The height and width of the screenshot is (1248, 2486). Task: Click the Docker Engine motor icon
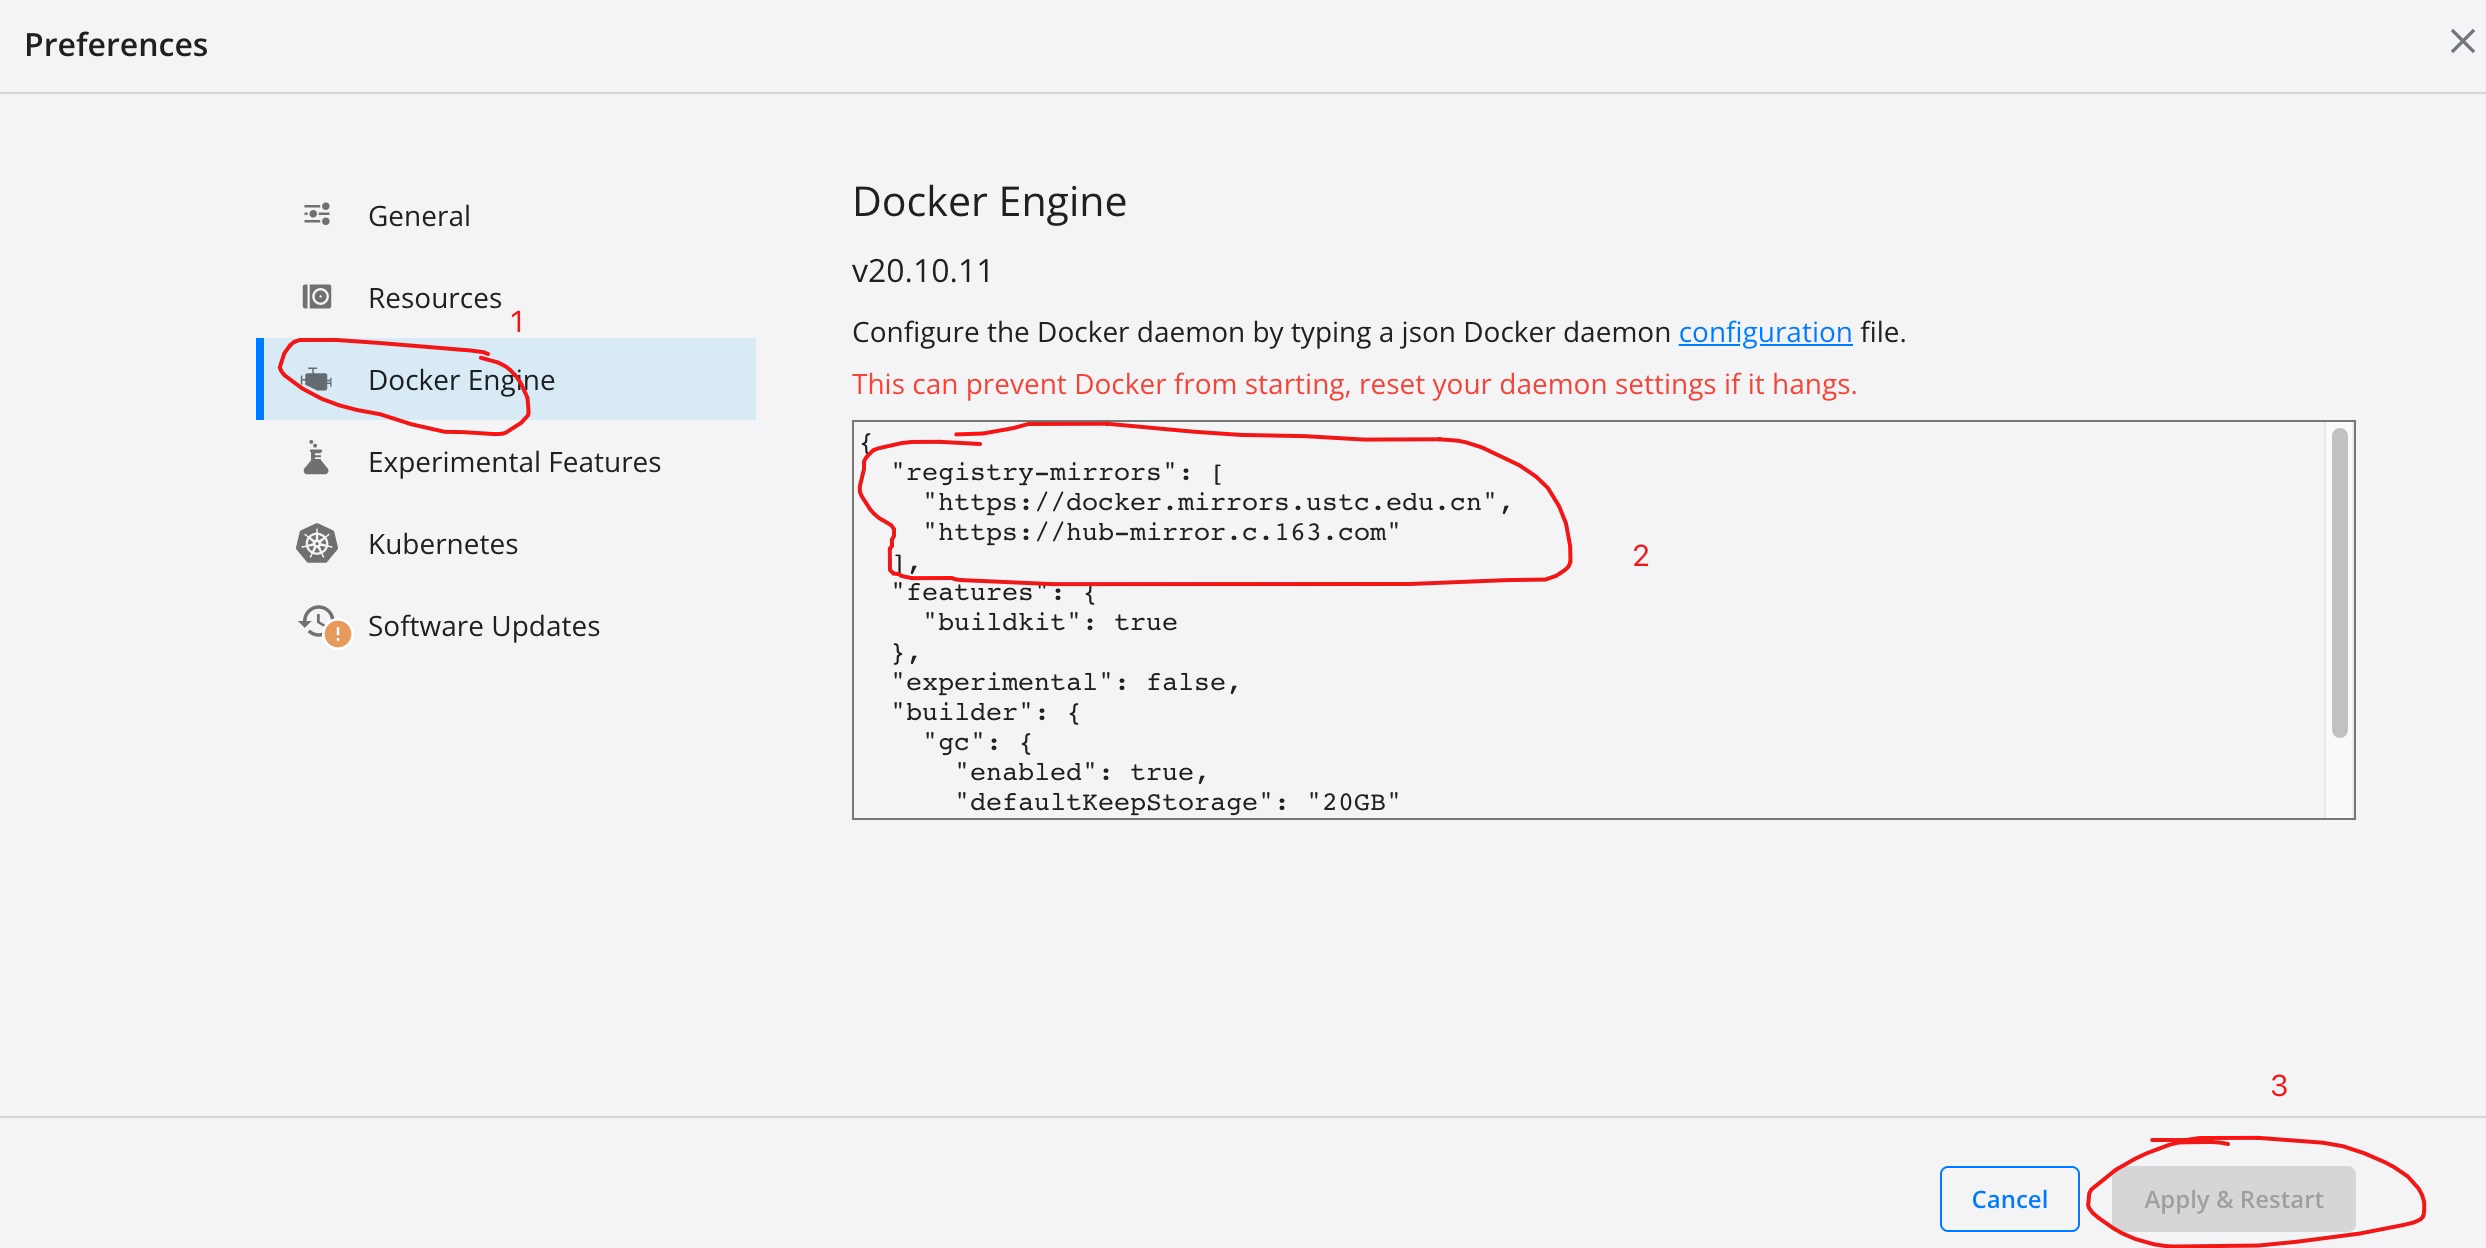317,380
